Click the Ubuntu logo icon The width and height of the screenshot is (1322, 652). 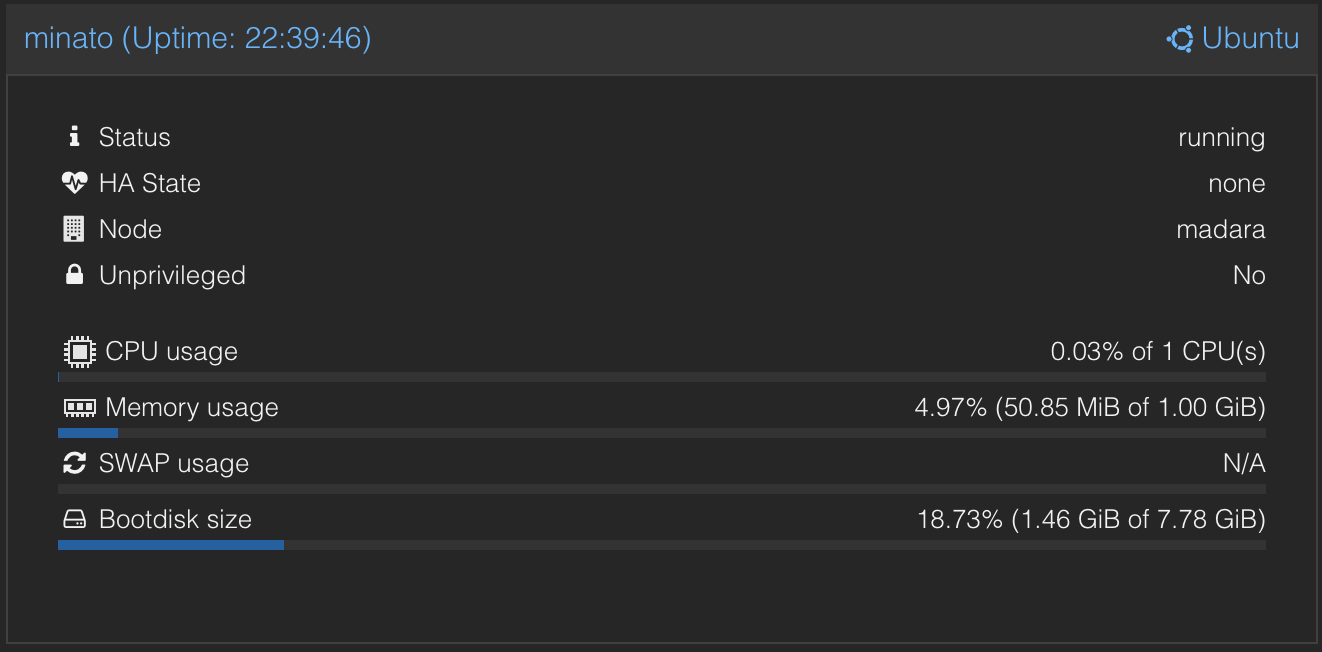click(x=1180, y=39)
